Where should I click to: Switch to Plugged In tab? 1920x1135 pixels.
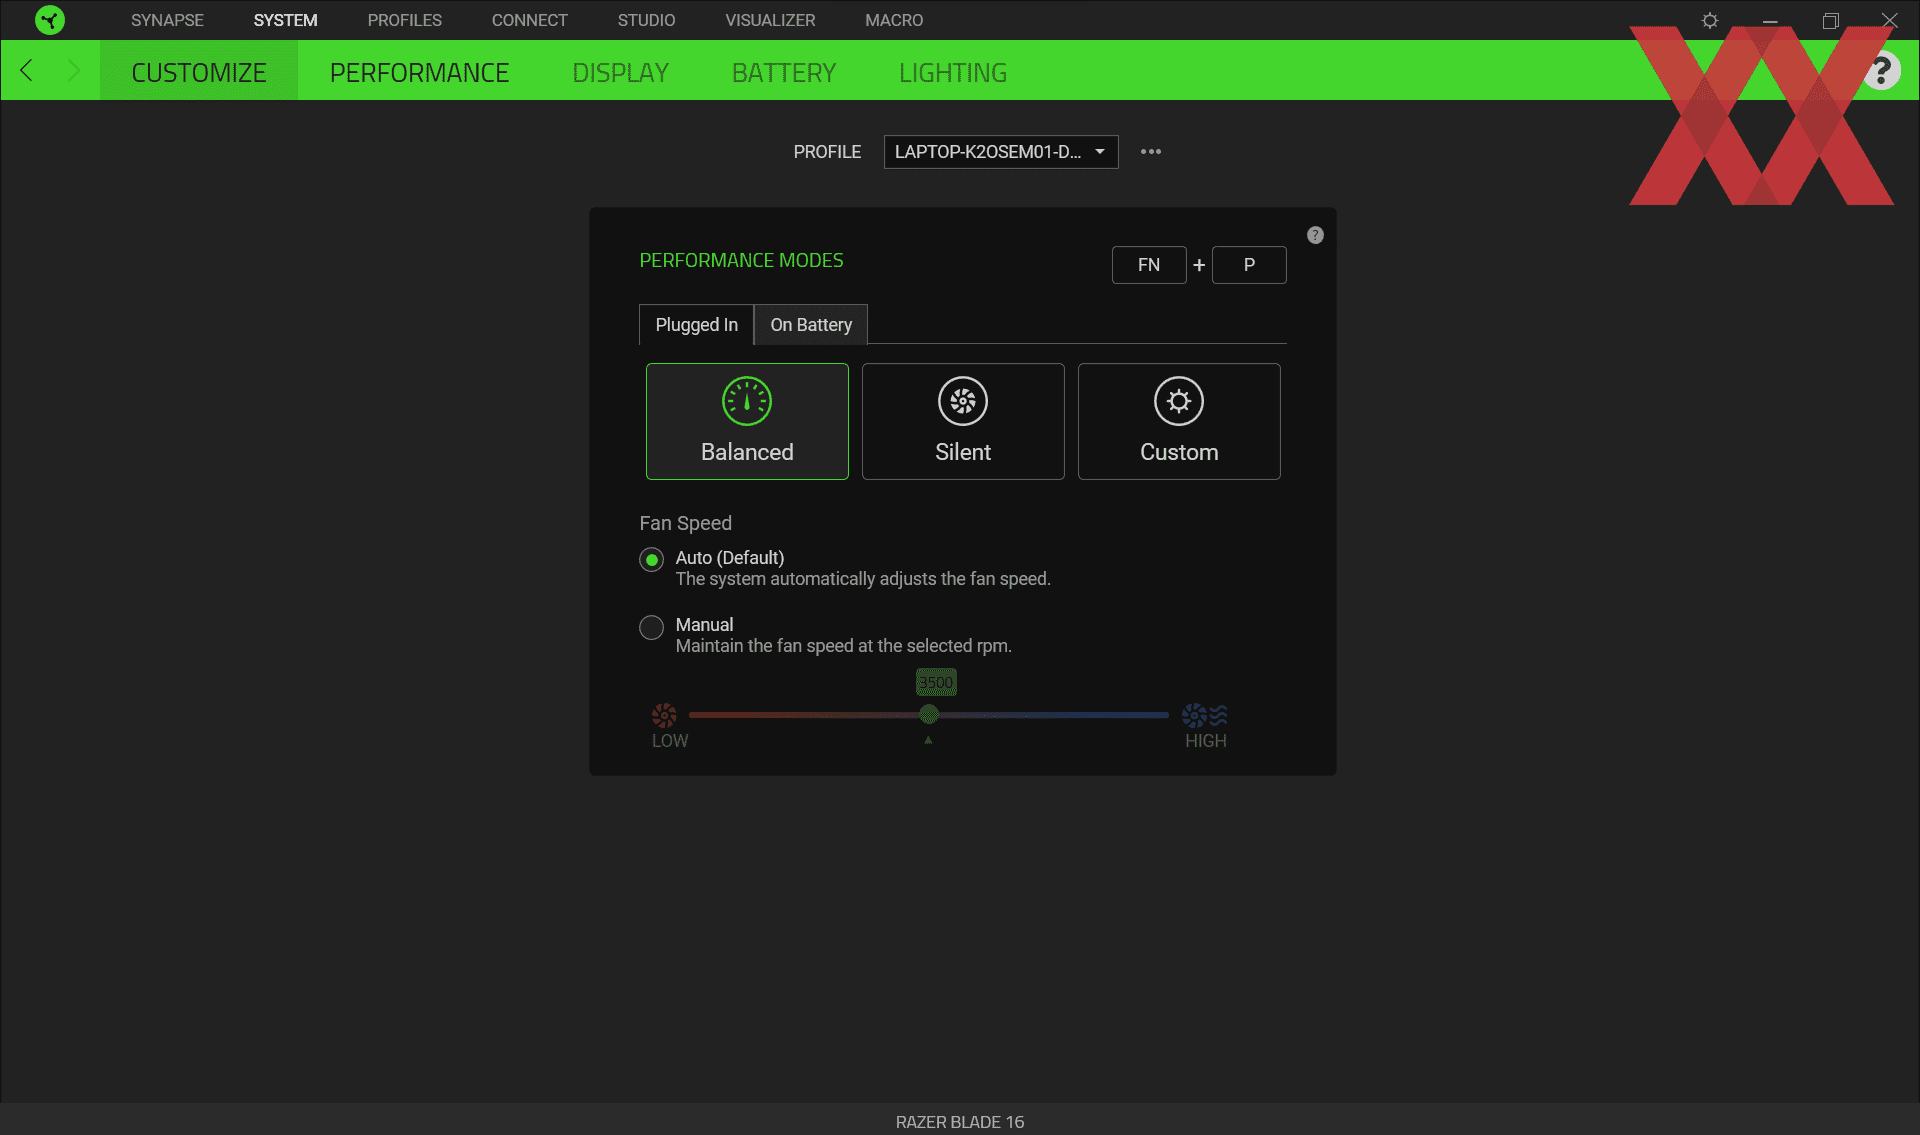pyautogui.click(x=696, y=325)
